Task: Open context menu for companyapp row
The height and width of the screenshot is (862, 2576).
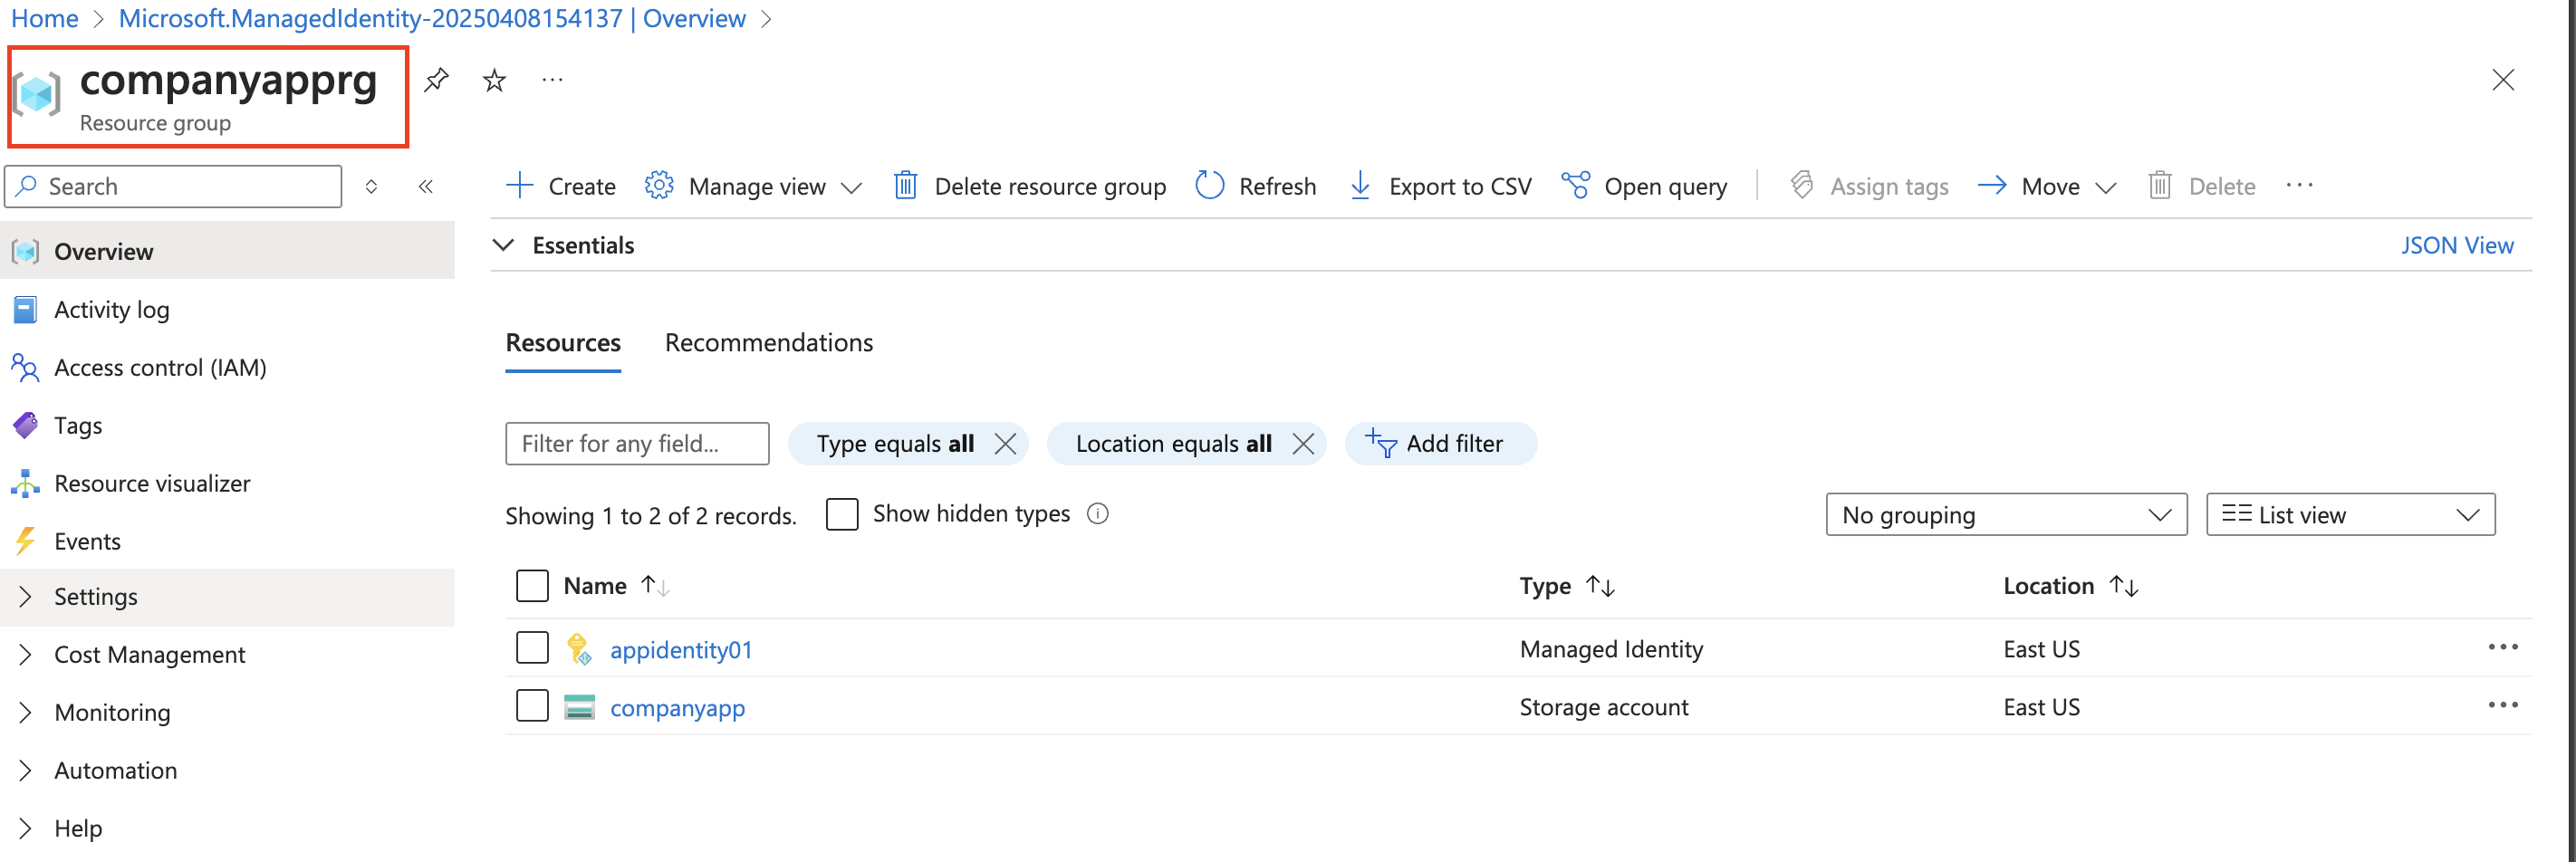Action: [2502, 705]
